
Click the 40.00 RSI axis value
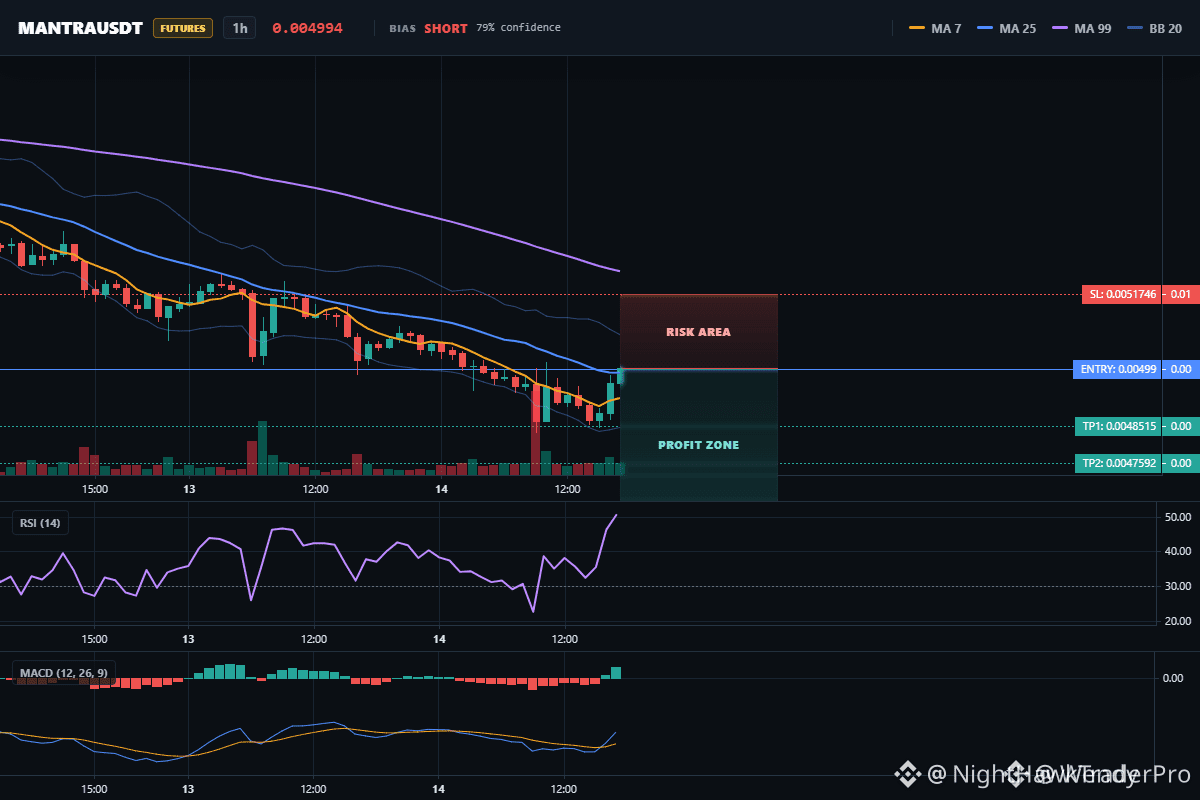(1176, 551)
